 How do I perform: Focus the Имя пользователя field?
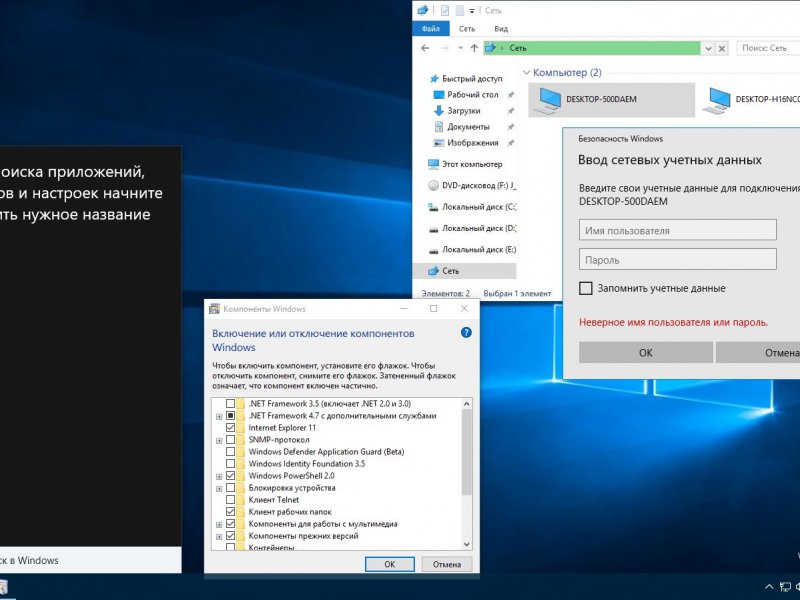[678, 230]
